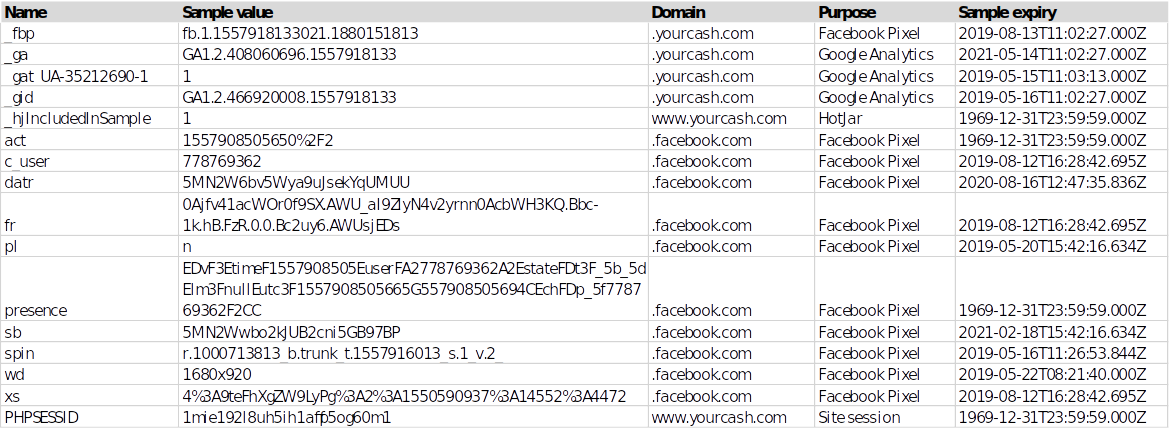Click the _gid cookie name cell
1169x428 pixels.
pos(22,97)
